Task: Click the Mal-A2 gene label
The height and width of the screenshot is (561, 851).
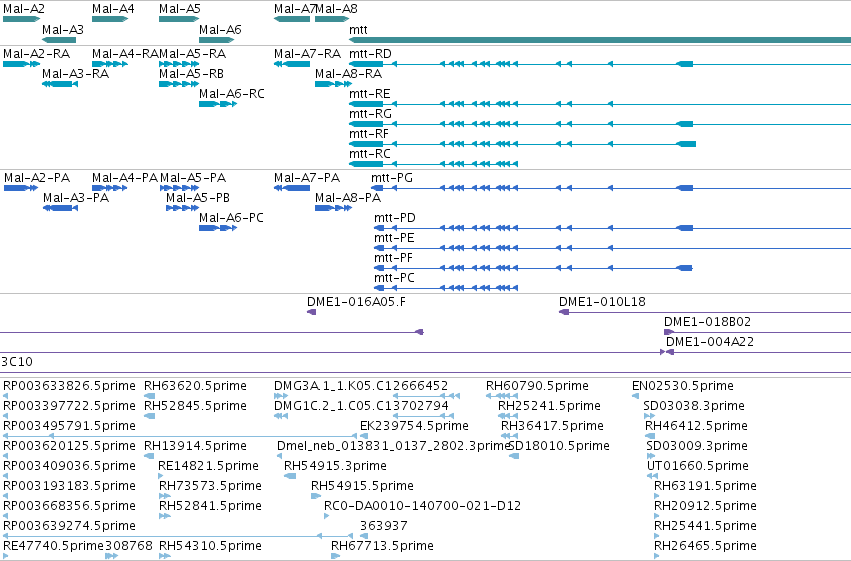Action: point(24,9)
